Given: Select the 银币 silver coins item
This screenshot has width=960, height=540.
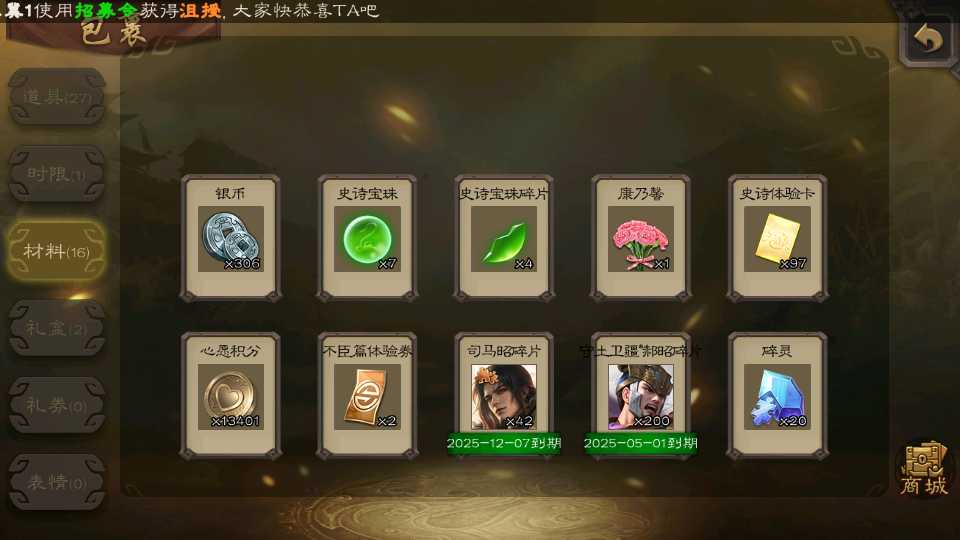Looking at the screenshot, I should (231, 238).
